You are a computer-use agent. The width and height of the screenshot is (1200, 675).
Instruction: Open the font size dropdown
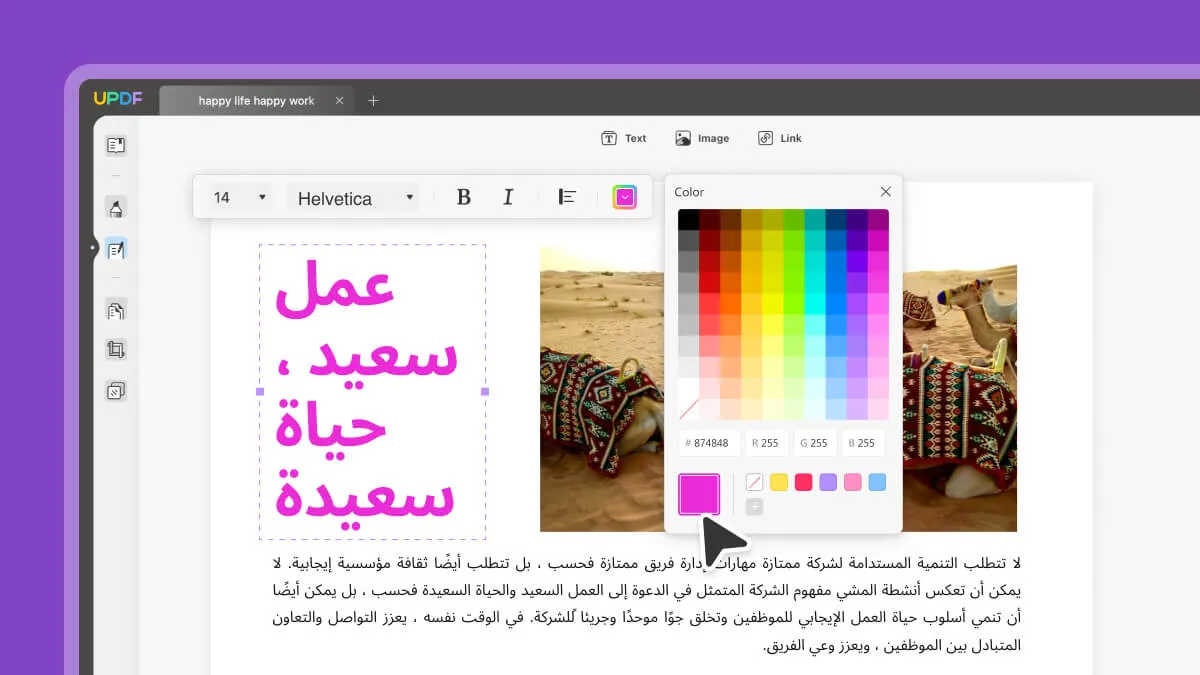click(x=236, y=196)
